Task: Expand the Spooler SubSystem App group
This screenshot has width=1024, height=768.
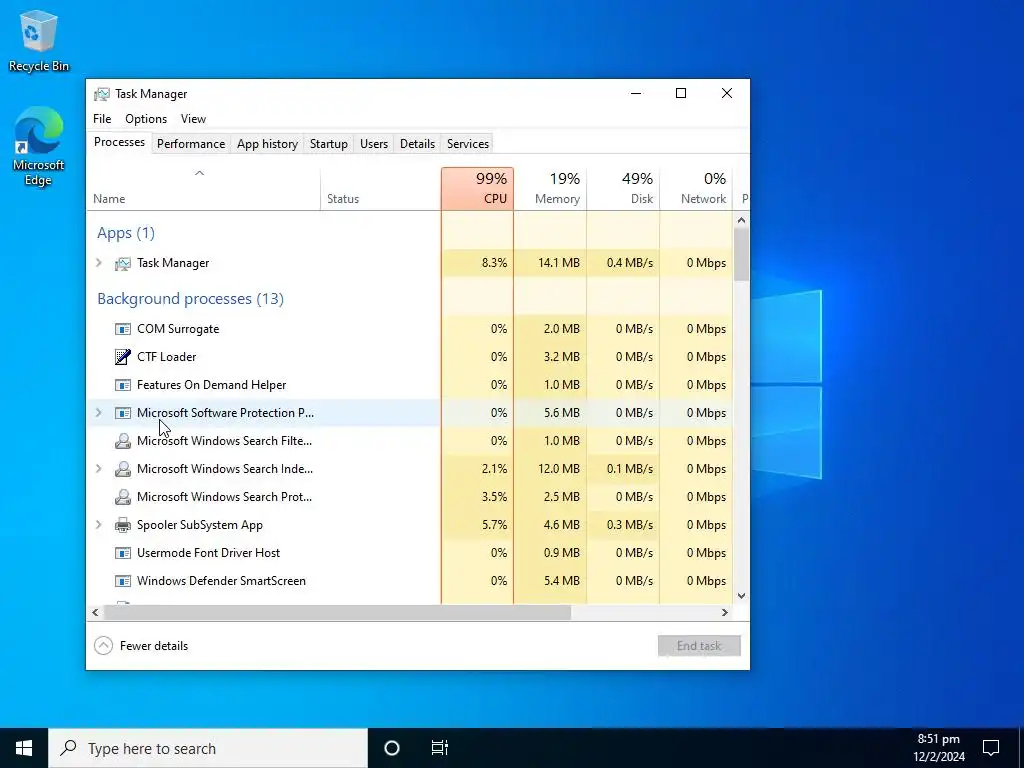Action: [99, 525]
